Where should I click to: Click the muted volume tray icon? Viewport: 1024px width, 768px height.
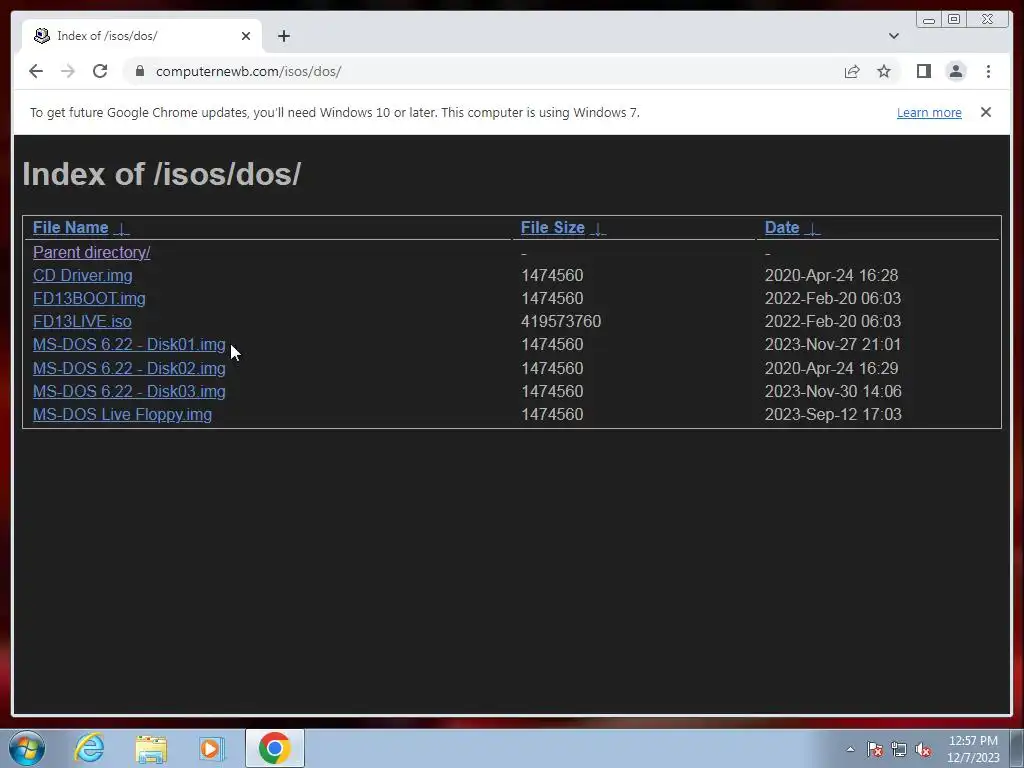[923, 750]
